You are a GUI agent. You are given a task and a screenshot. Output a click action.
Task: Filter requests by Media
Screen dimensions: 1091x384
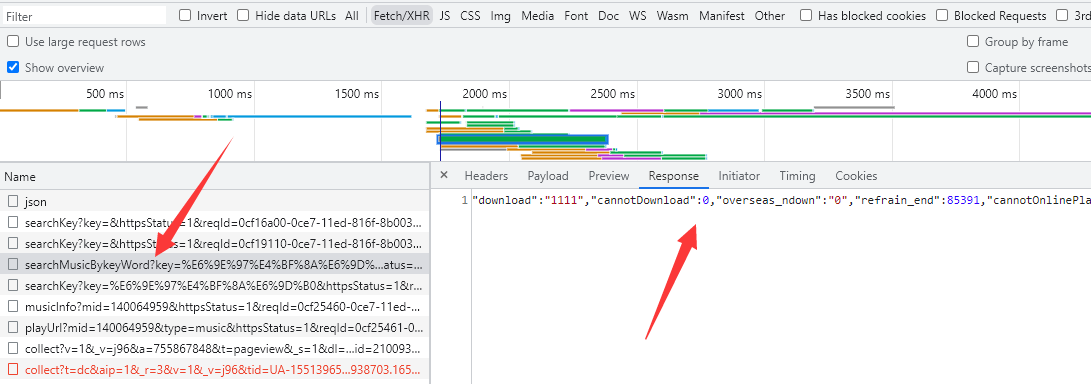(x=538, y=15)
